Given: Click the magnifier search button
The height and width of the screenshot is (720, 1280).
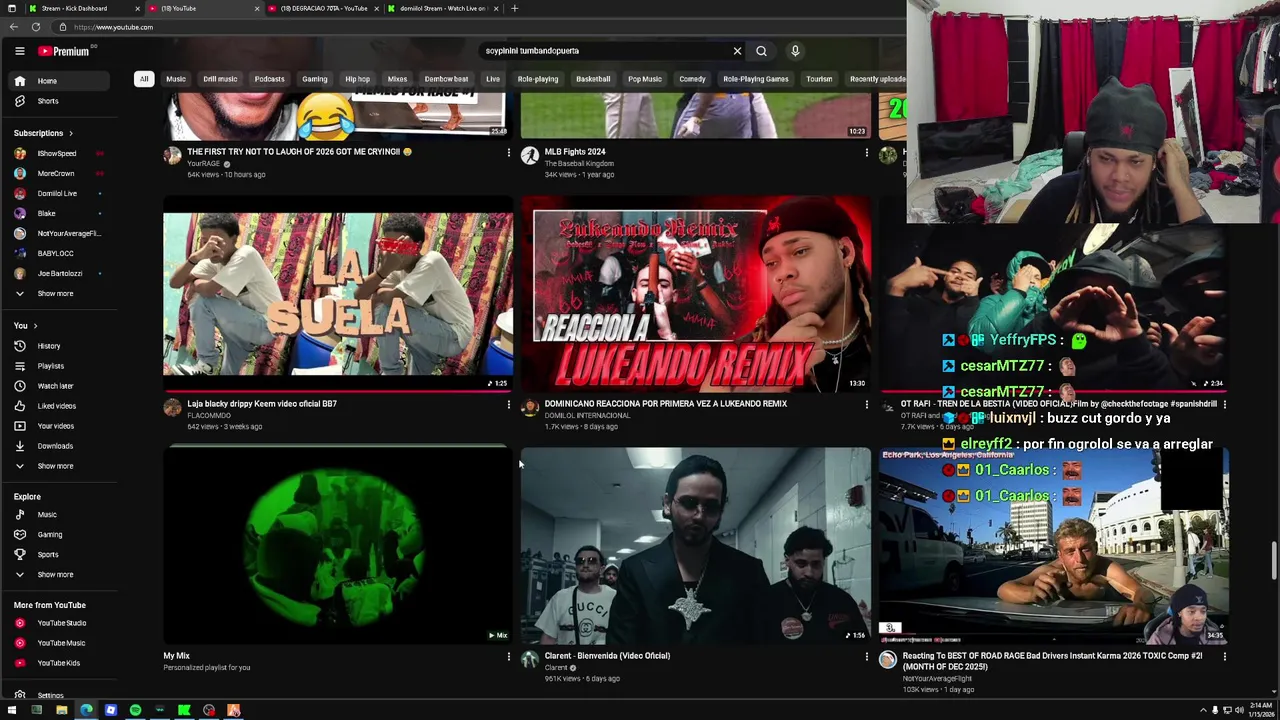Looking at the screenshot, I should tap(761, 51).
